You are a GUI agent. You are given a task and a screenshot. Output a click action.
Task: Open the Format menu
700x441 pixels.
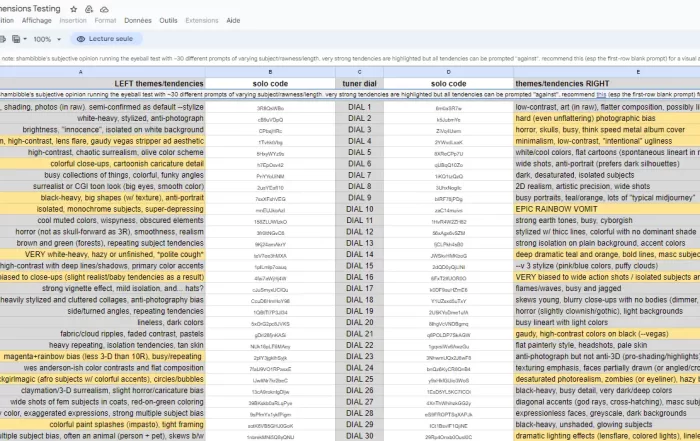pyautogui.click(x=105, y=21)
